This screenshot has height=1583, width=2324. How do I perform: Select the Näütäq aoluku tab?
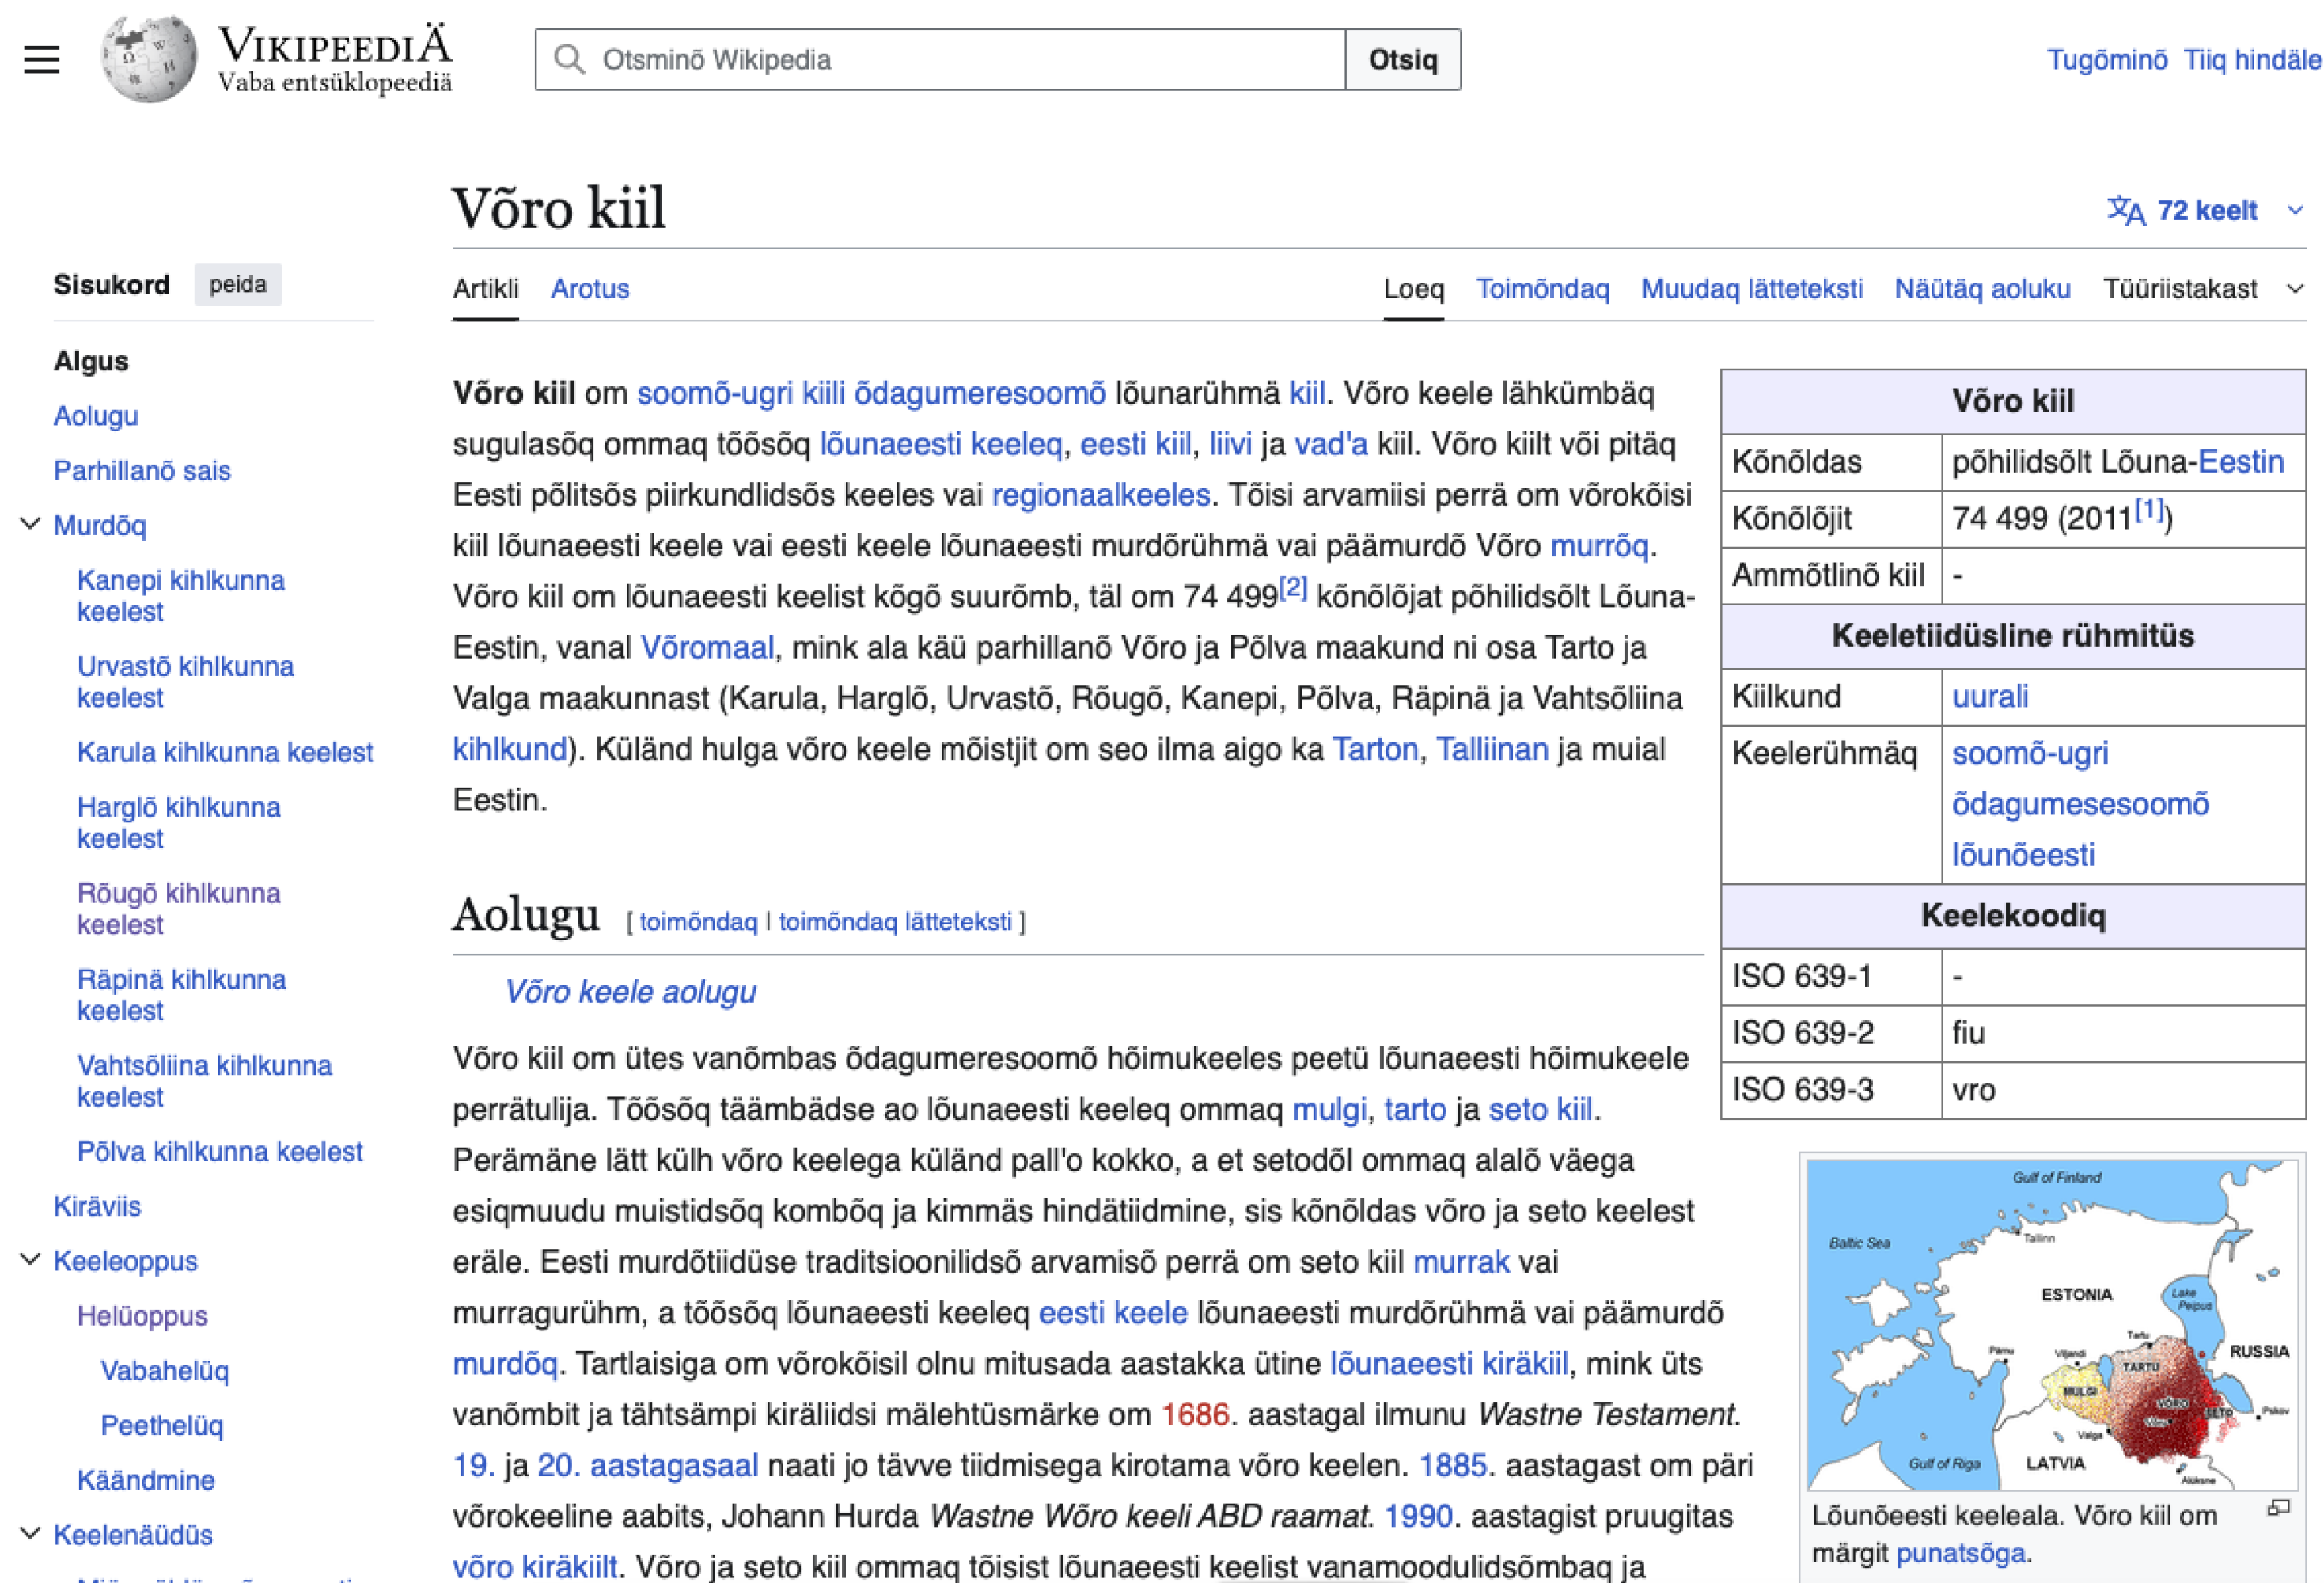coord(1981,289)
